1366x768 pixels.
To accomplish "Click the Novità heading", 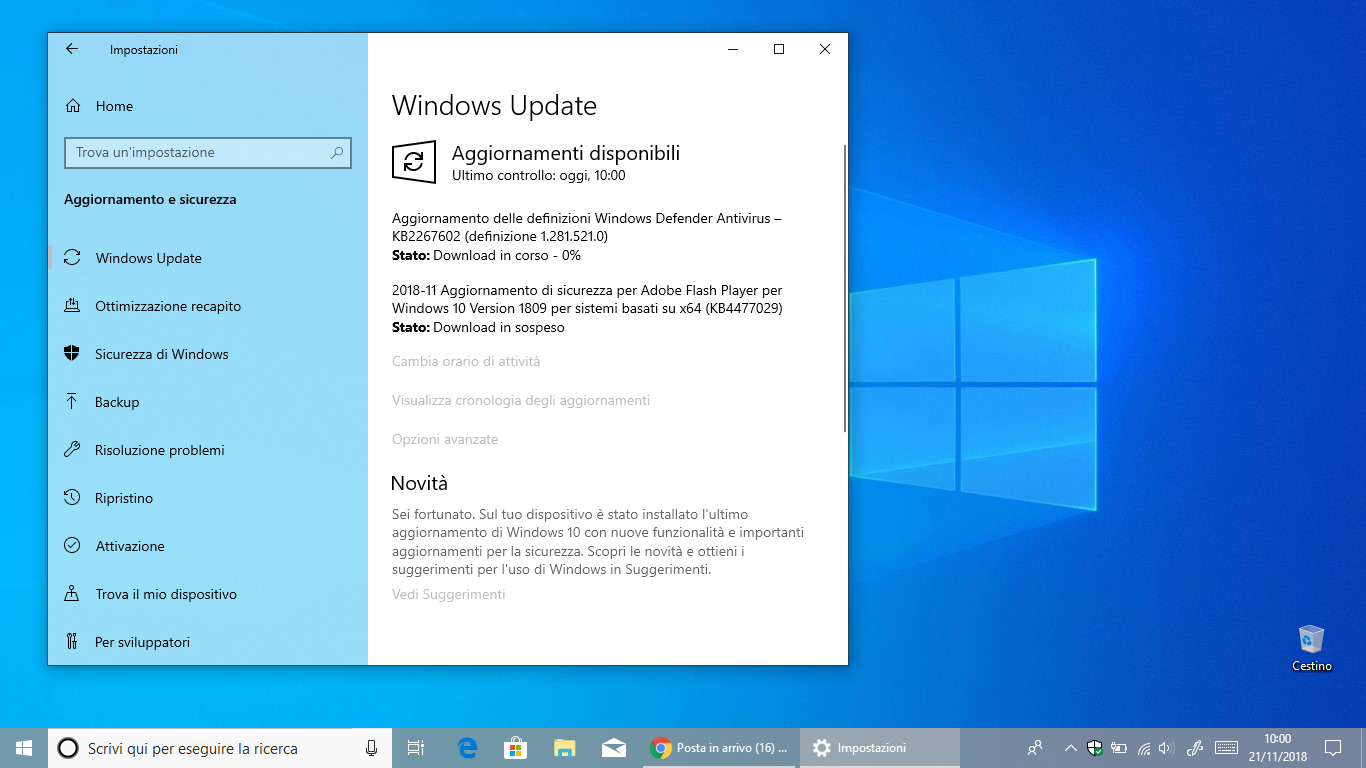I will click(x=419, y=483).
